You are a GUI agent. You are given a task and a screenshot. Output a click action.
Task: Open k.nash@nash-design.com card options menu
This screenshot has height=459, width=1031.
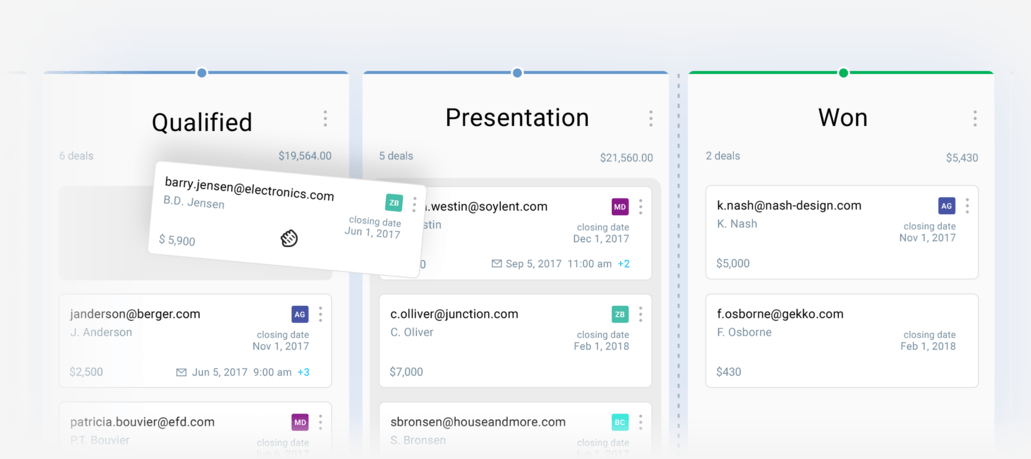pyautogui.click(x=967, y=206)
